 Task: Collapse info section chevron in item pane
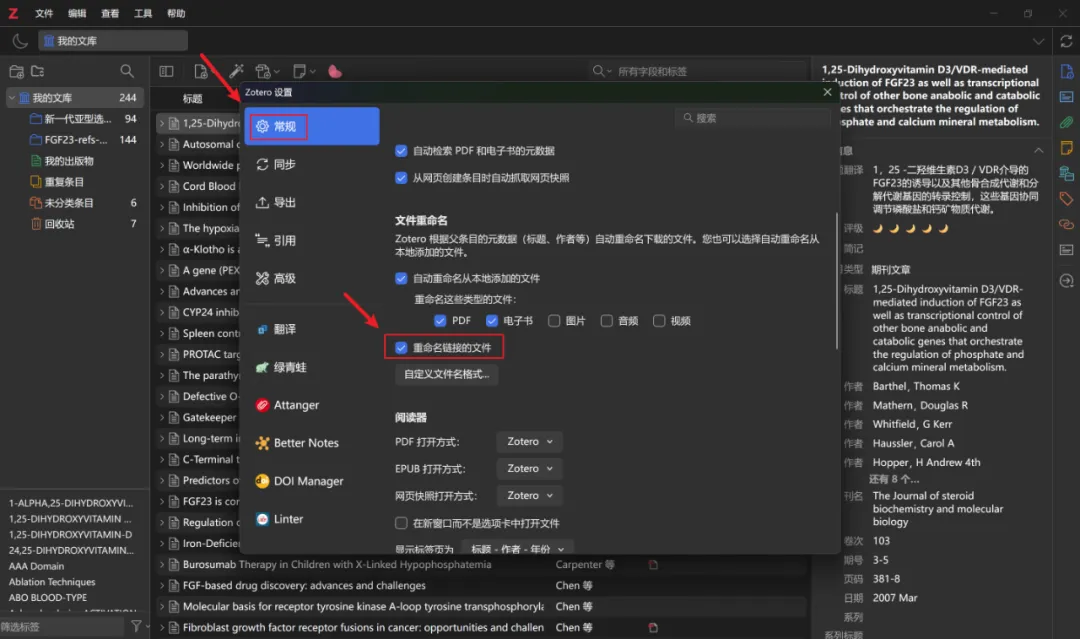pyautogui.click(x=1038, y=150)
